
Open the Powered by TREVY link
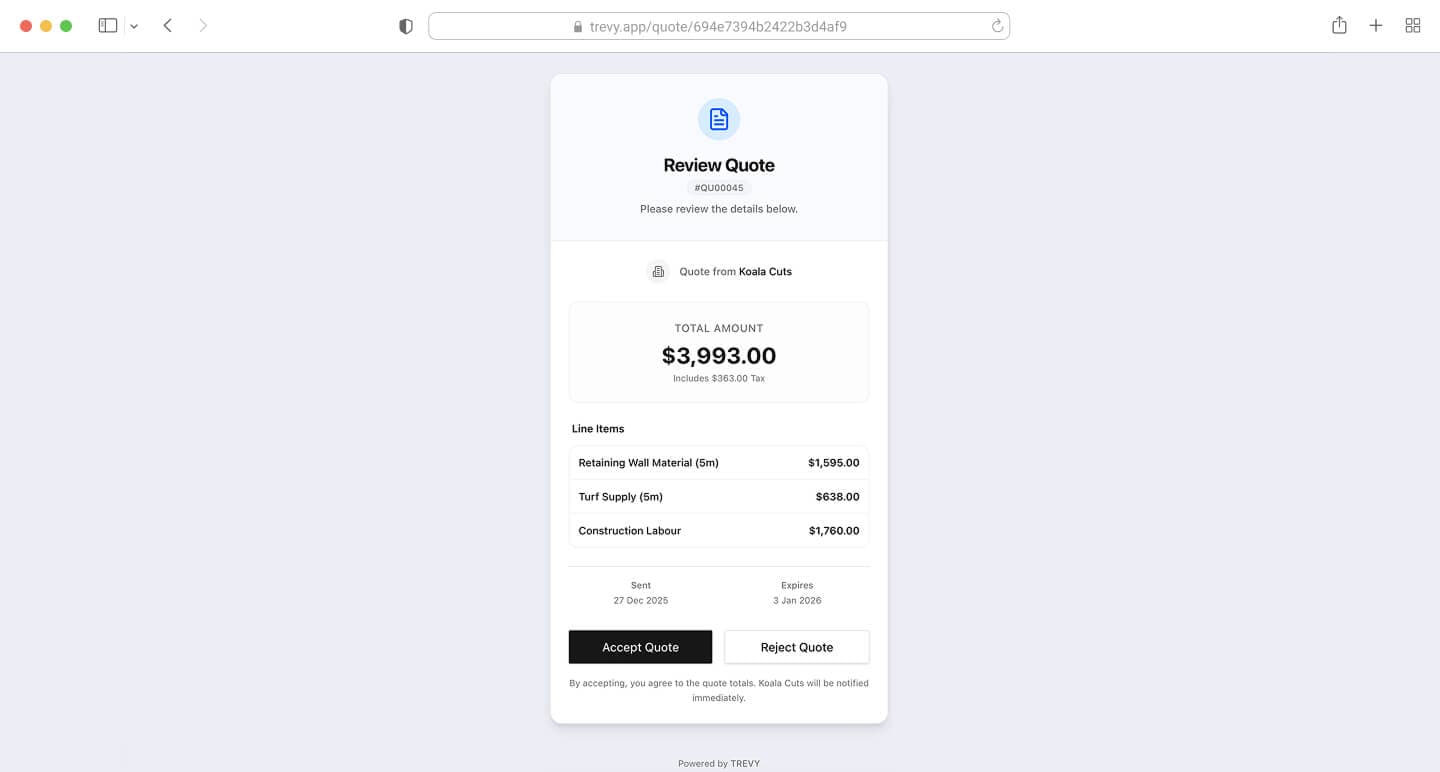click(x=719, y=763)
